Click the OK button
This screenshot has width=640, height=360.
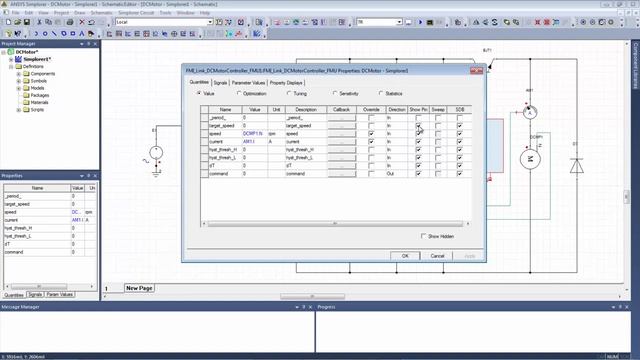405,256
